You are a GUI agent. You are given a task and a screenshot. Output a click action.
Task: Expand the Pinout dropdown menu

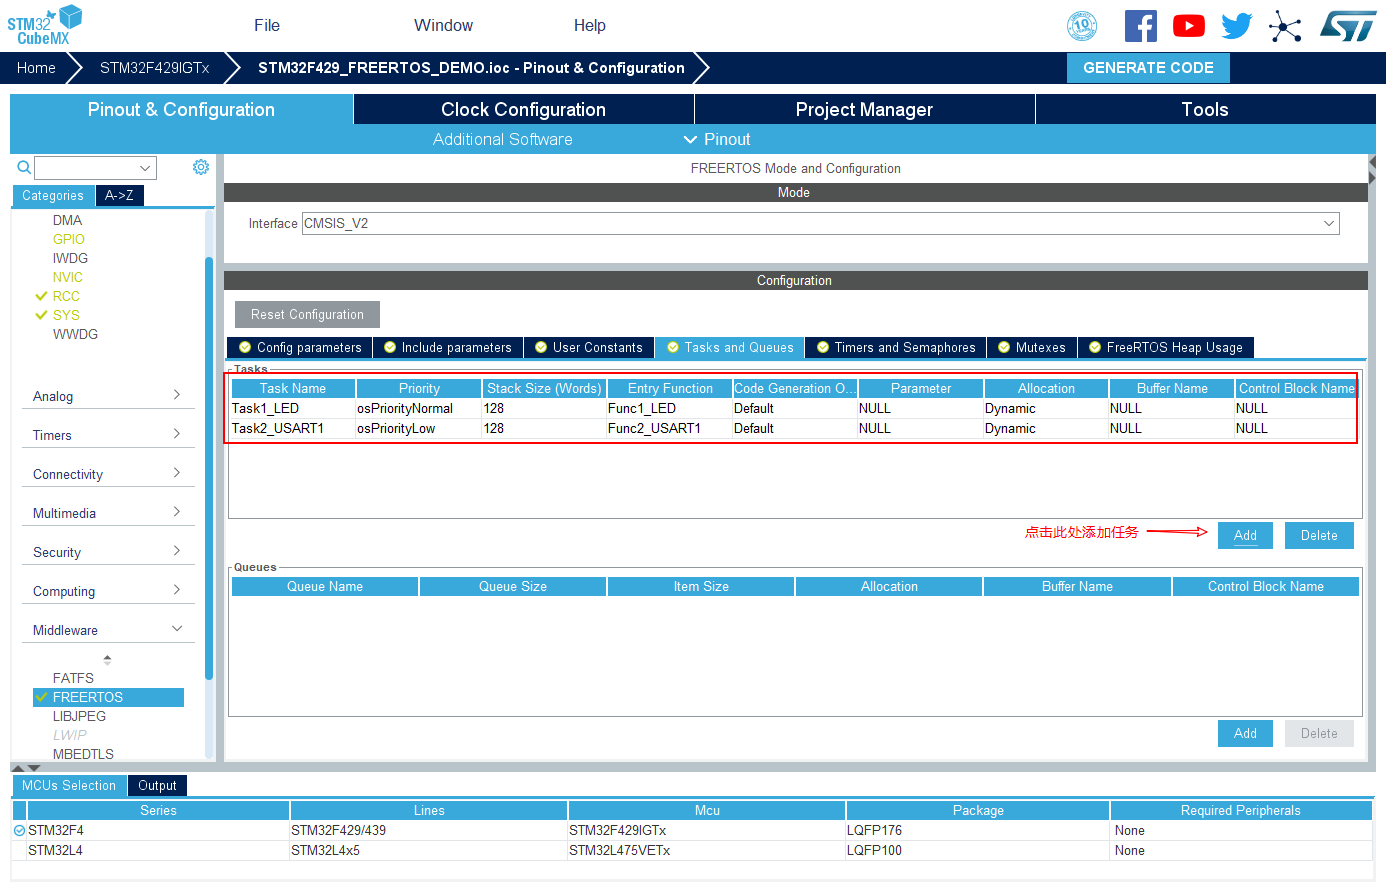click(717, 139)
